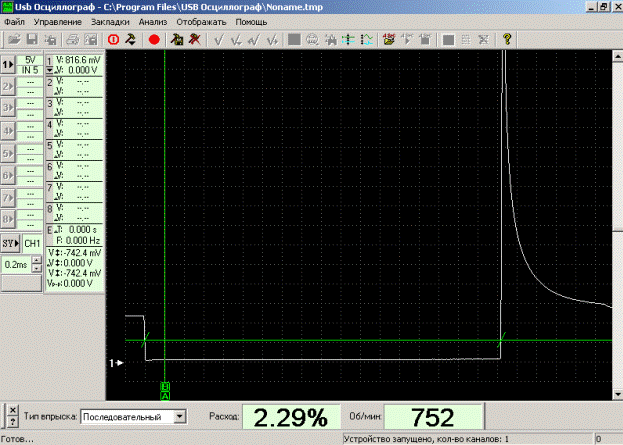
Task: Click the third grey checkmark icon
Action: click(254, 39)
